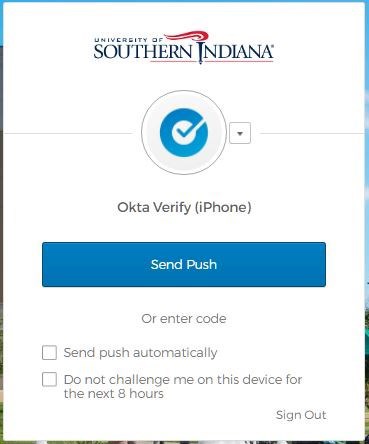The width and height of the screenshot is (369, 444).
Task: Click the torch handle between Southern and Indiana
Action: 200,53
